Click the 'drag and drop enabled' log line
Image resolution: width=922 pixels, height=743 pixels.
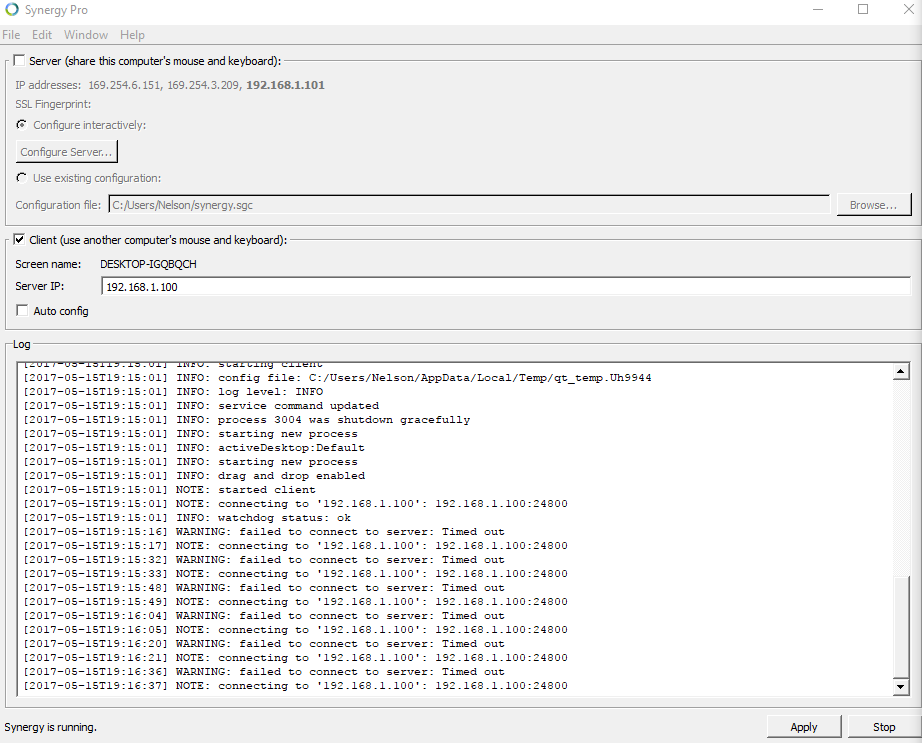(194, 476)
